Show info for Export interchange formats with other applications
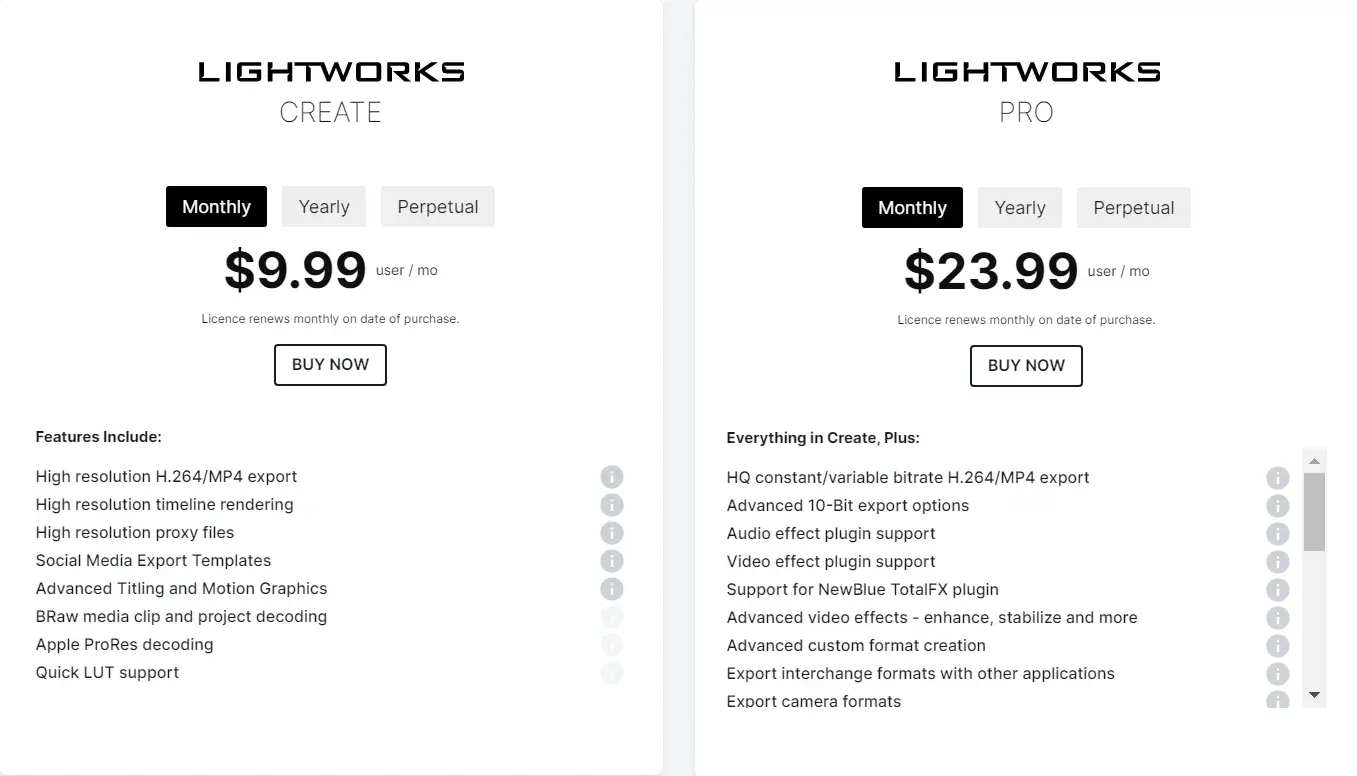 (1277, 674)
